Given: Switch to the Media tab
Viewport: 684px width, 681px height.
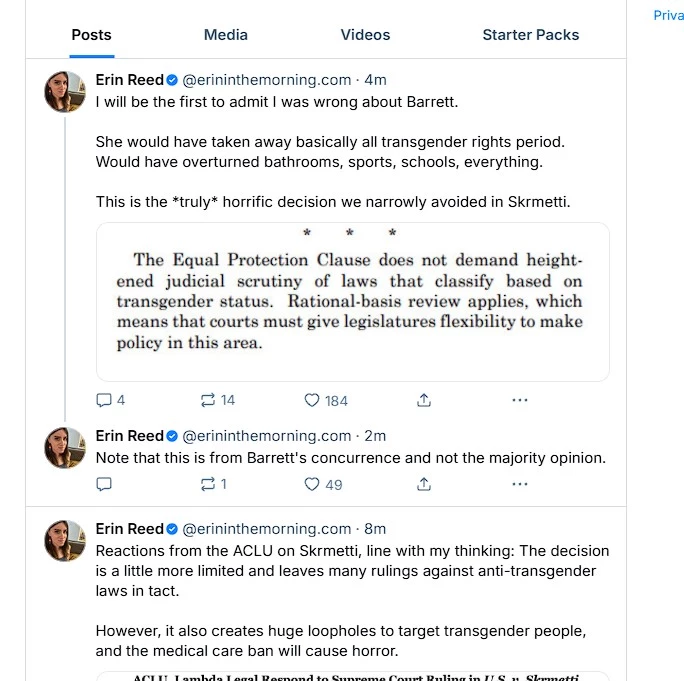Looking at the screenshot, I should [x=226, y=34].
